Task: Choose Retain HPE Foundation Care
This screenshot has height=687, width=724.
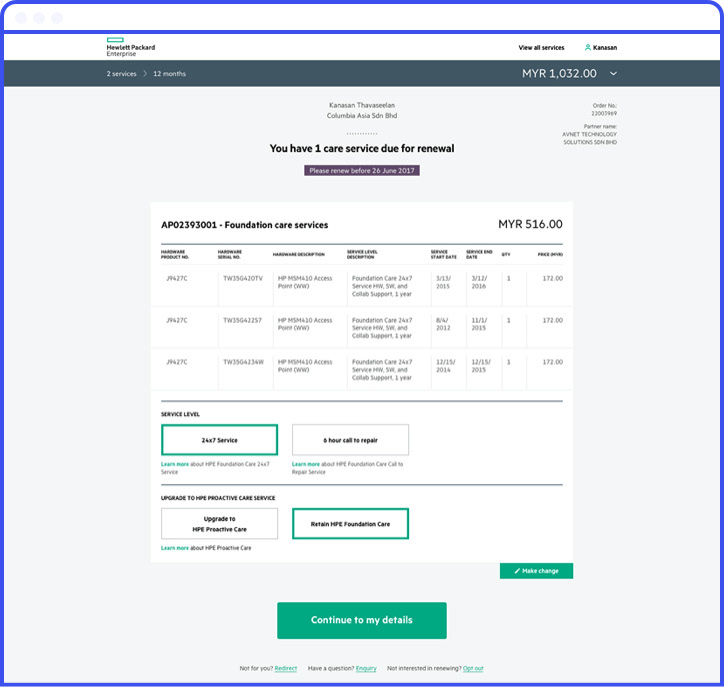Action: [350, 524]
